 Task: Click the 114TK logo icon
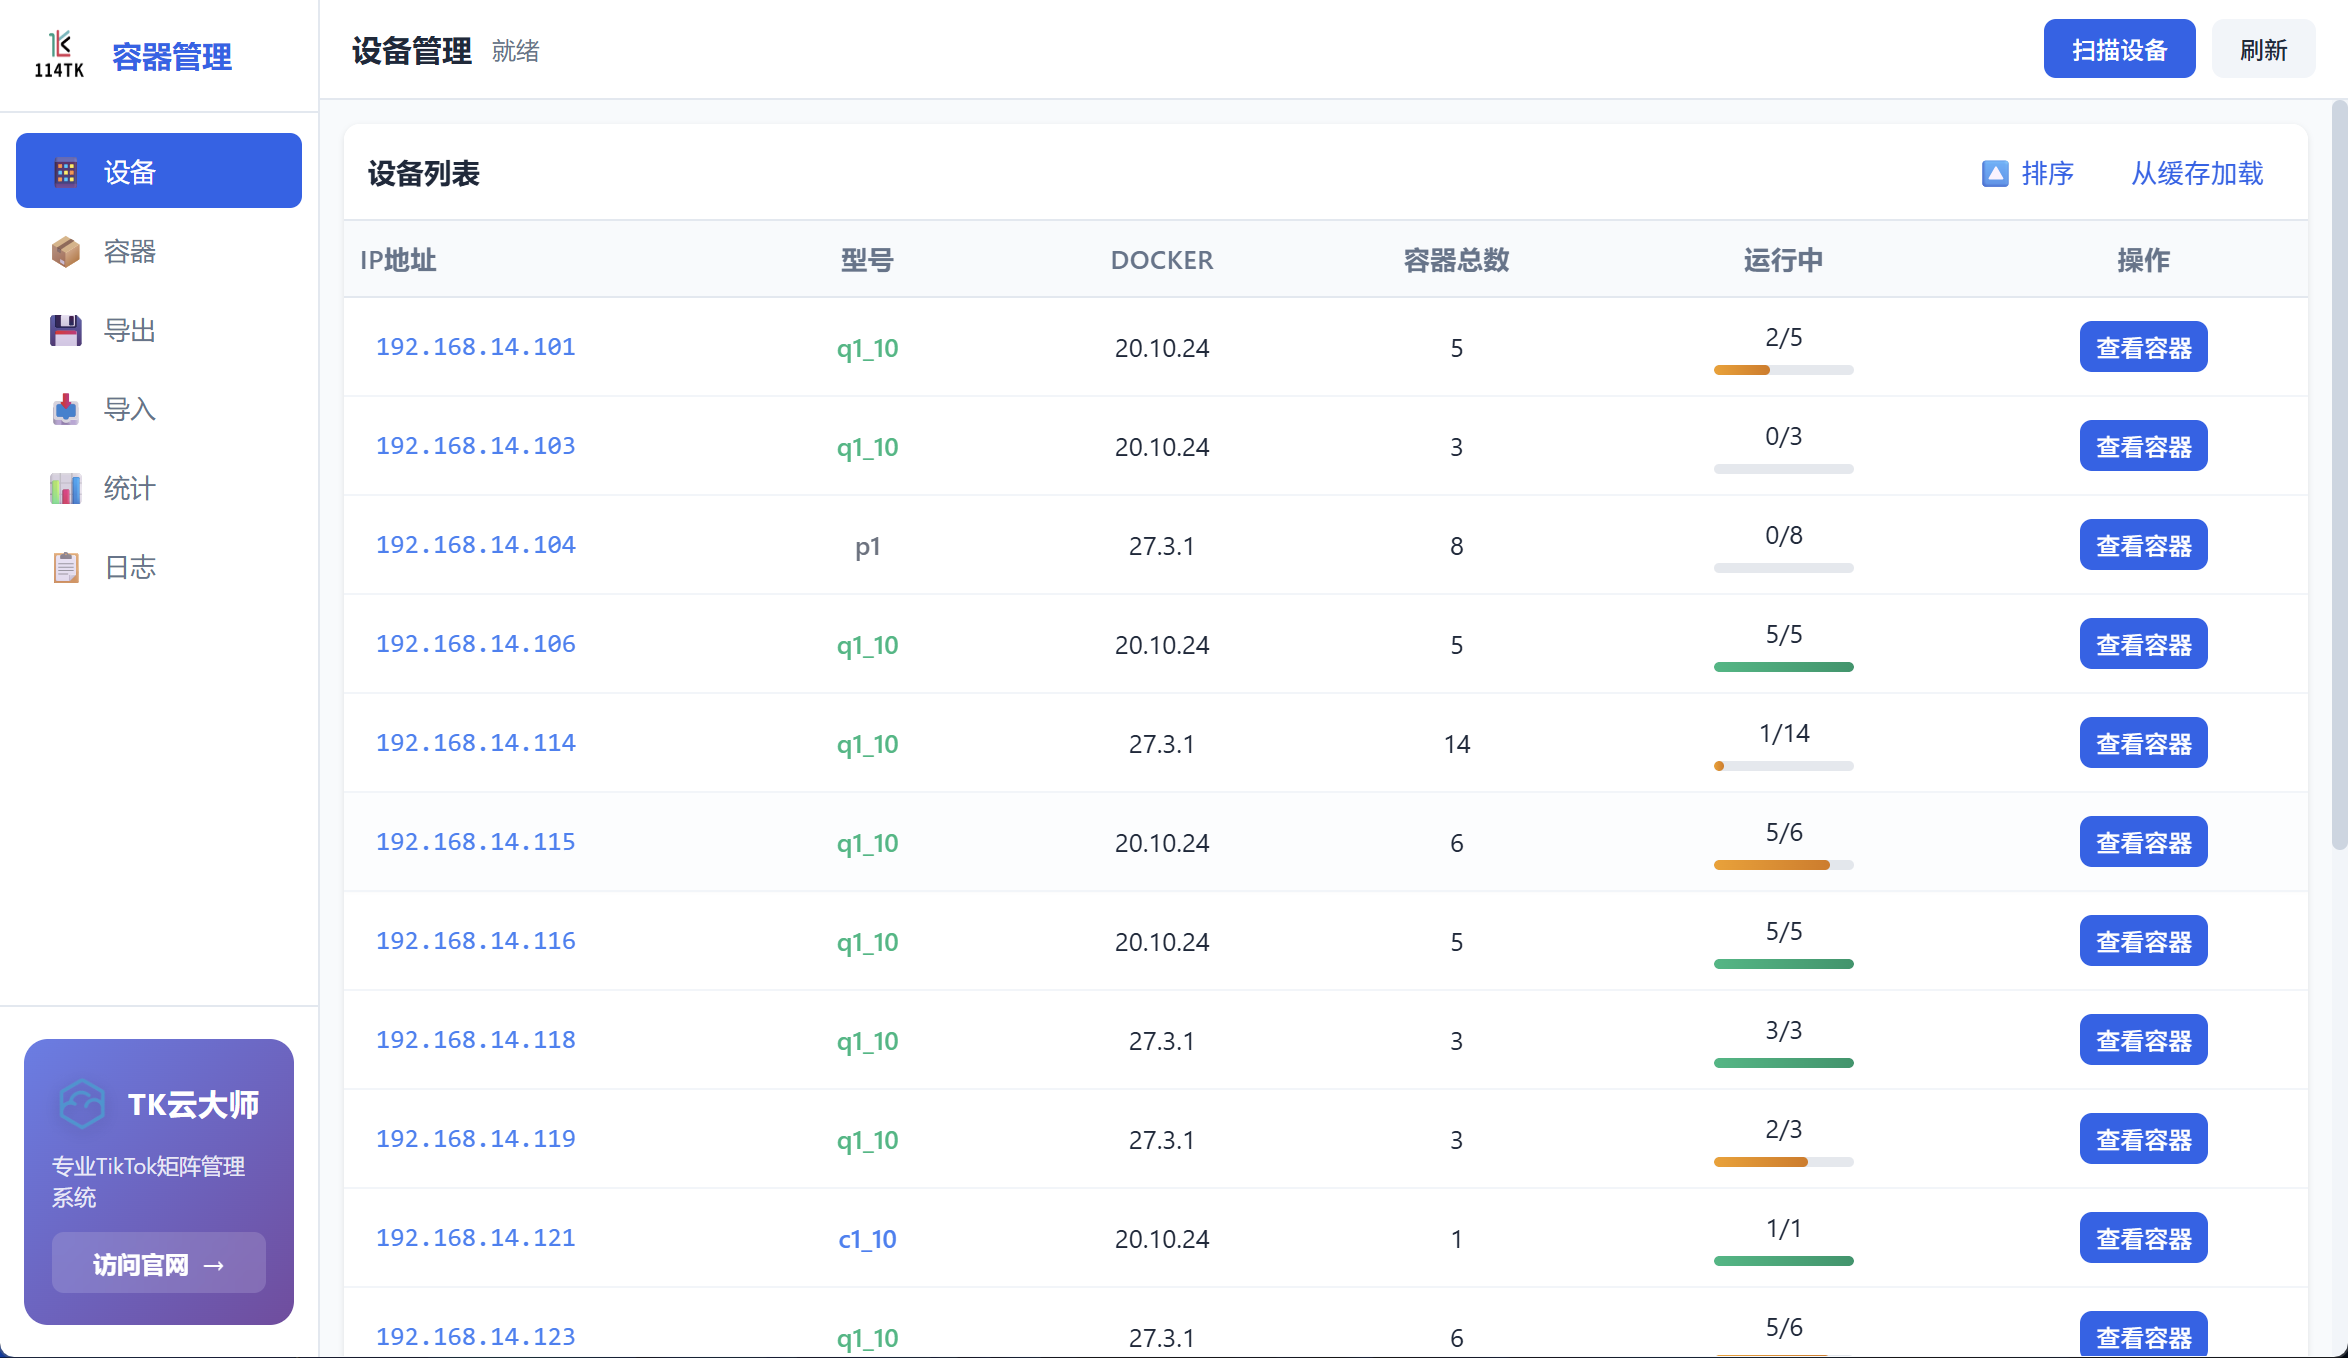click(59, 54)
